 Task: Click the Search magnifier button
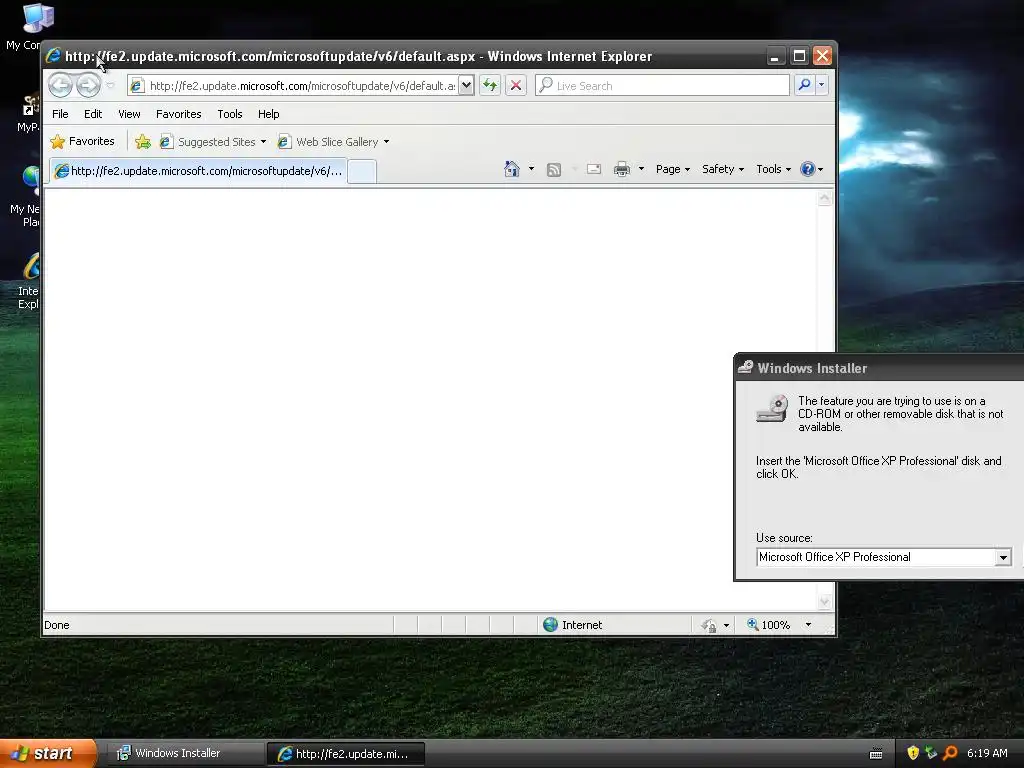[805, 85]
